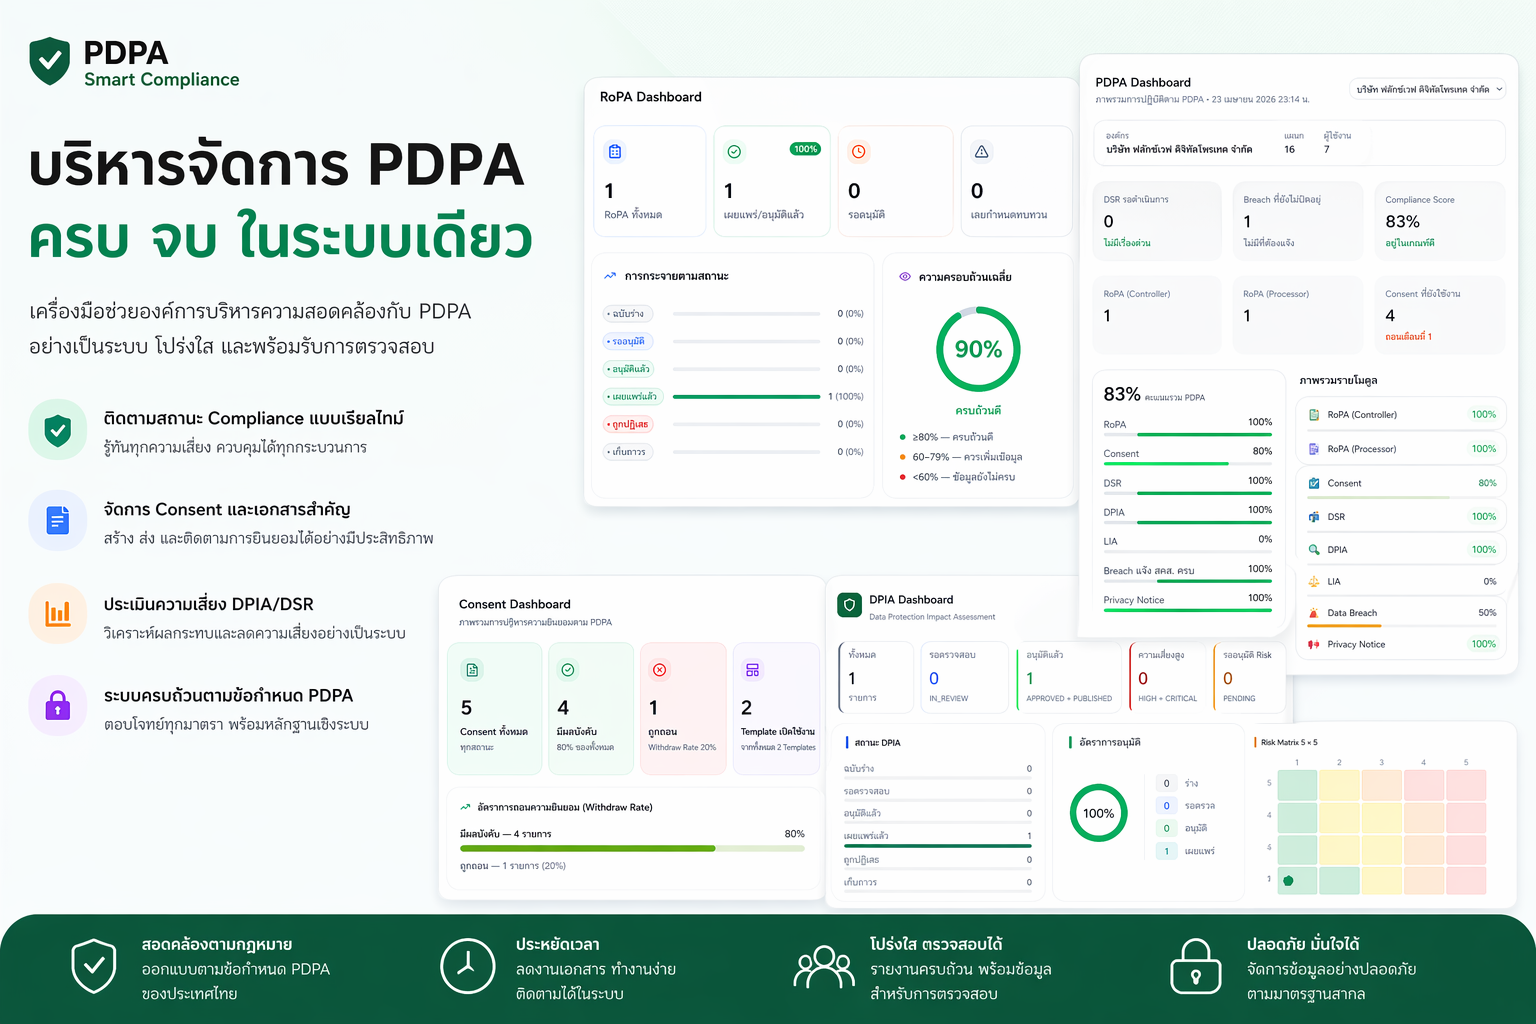
Task: Click the เก็บถาวร status chip in RoPA Dashboard
Action: point(628,452)
